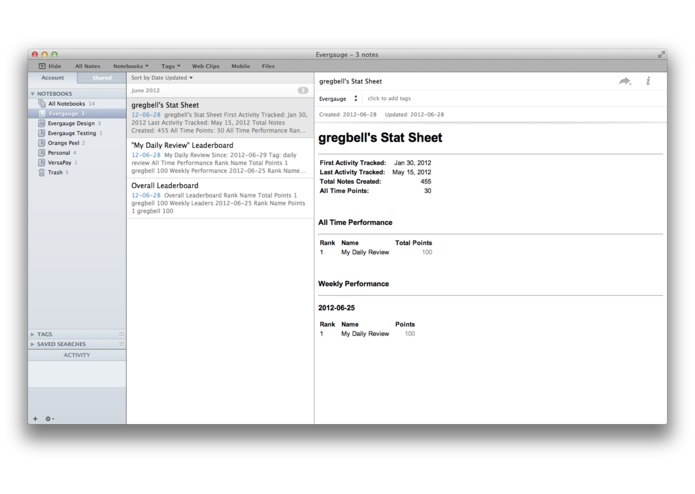Select the Personal notebook

77,152
